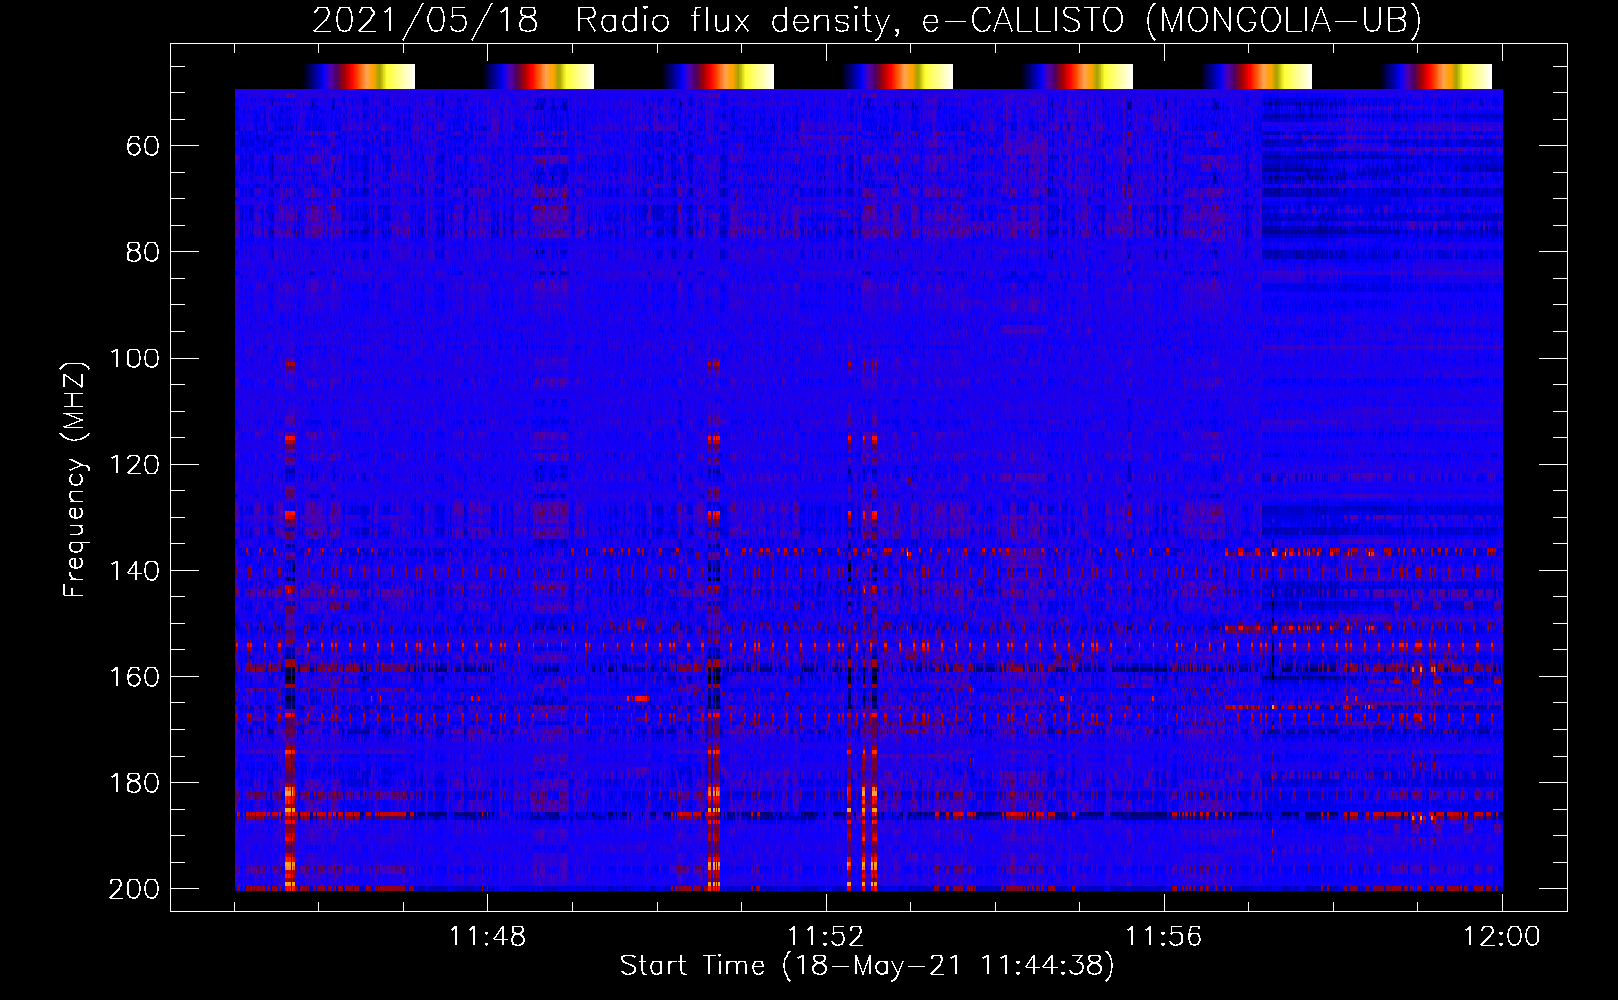1618x1000 pixels.
Task: Click the 120 frequency tick label
Action: (x=134, y=464)
